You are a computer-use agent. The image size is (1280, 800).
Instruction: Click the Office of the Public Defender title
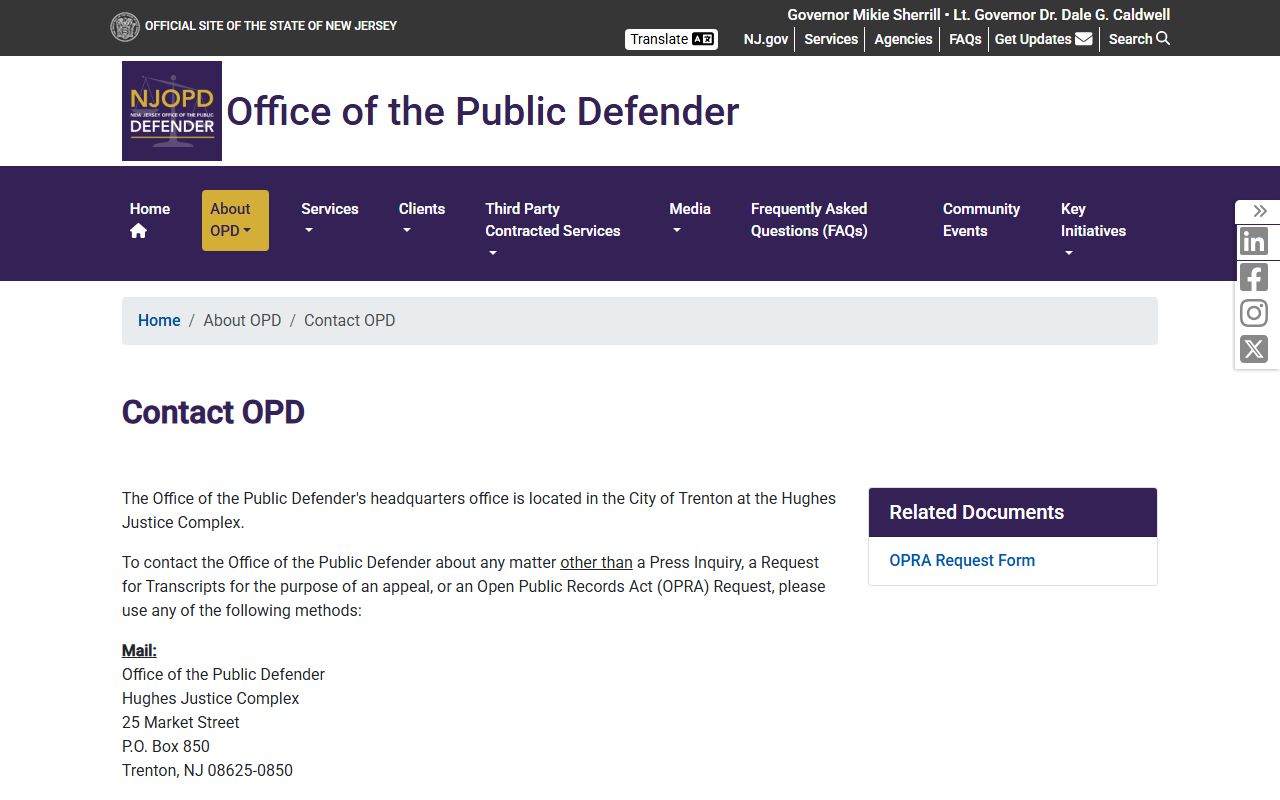point(483,111)
